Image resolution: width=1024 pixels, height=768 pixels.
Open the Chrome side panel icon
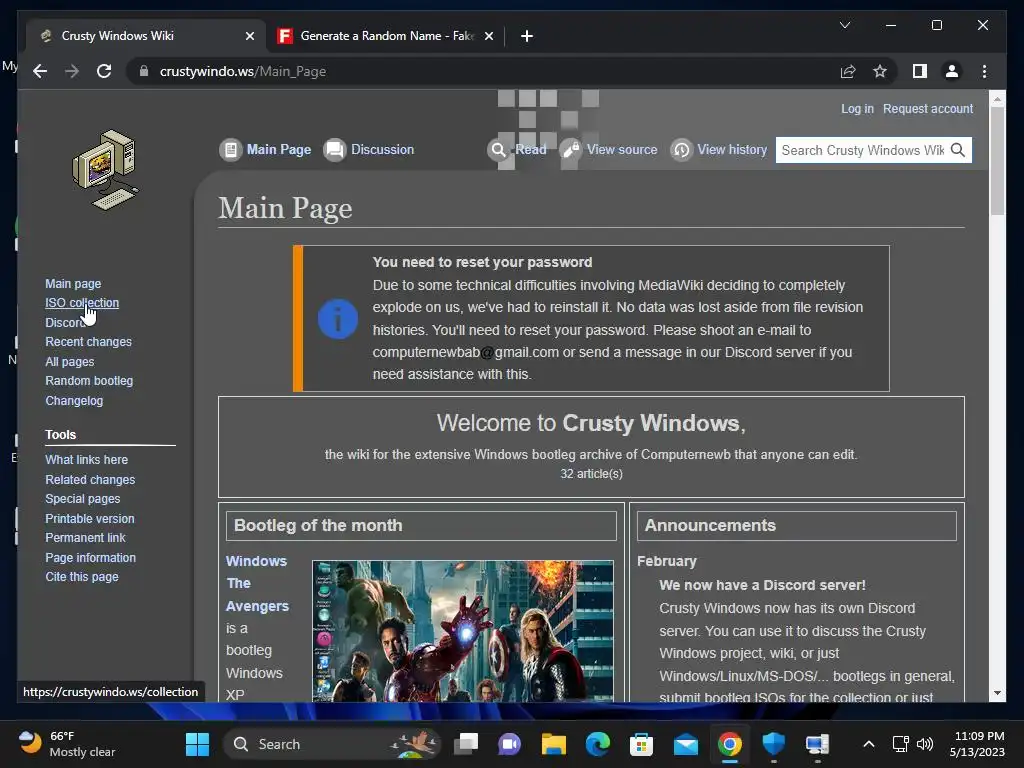pos(920,71)
